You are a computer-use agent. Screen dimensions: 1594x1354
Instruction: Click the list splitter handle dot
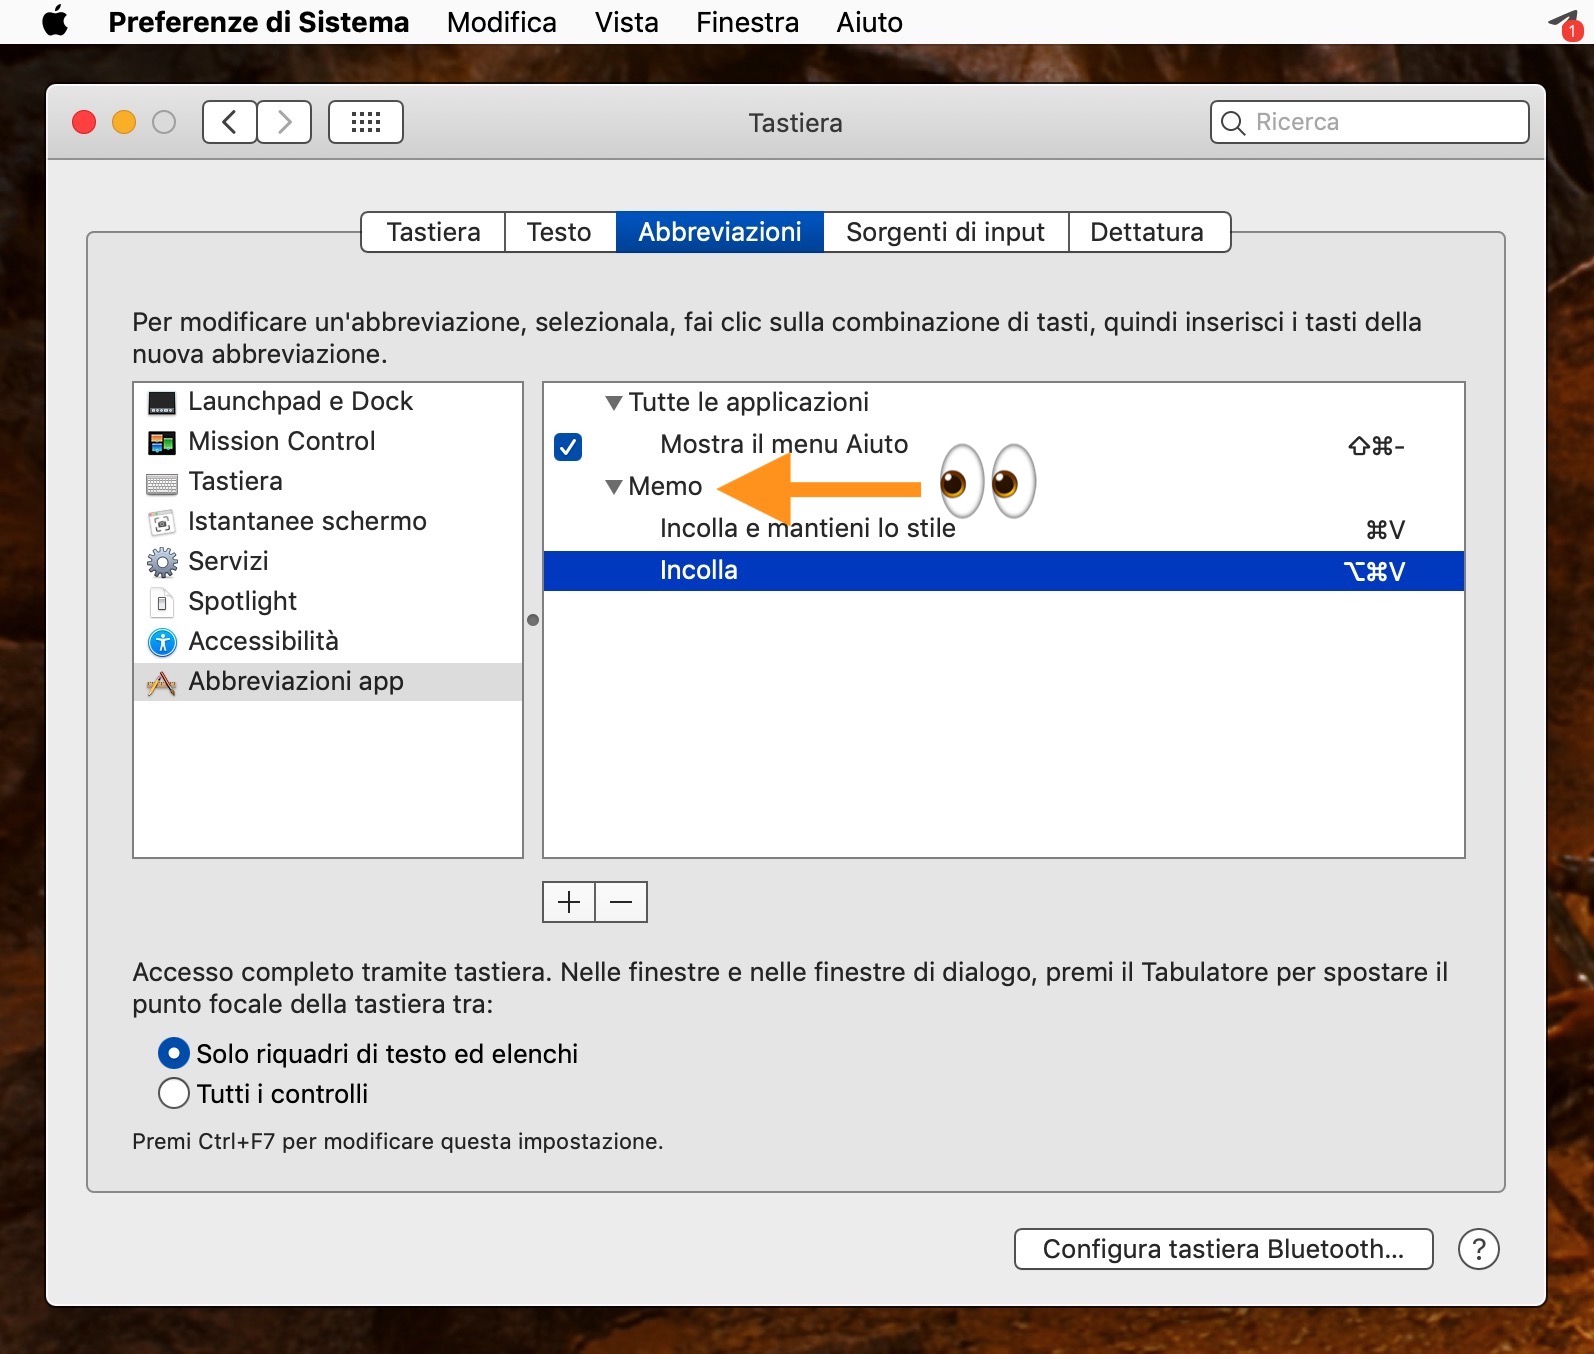[533, 620]
